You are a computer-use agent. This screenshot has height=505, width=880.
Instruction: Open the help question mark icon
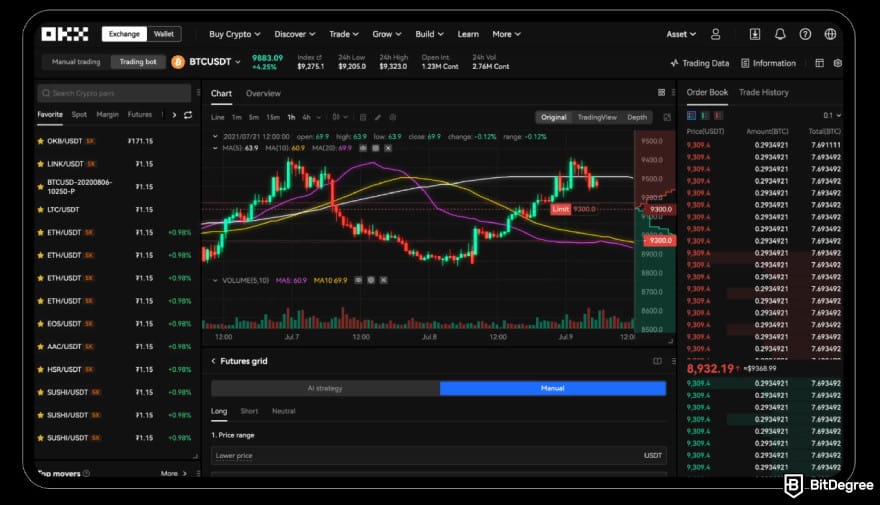point(805,34)
